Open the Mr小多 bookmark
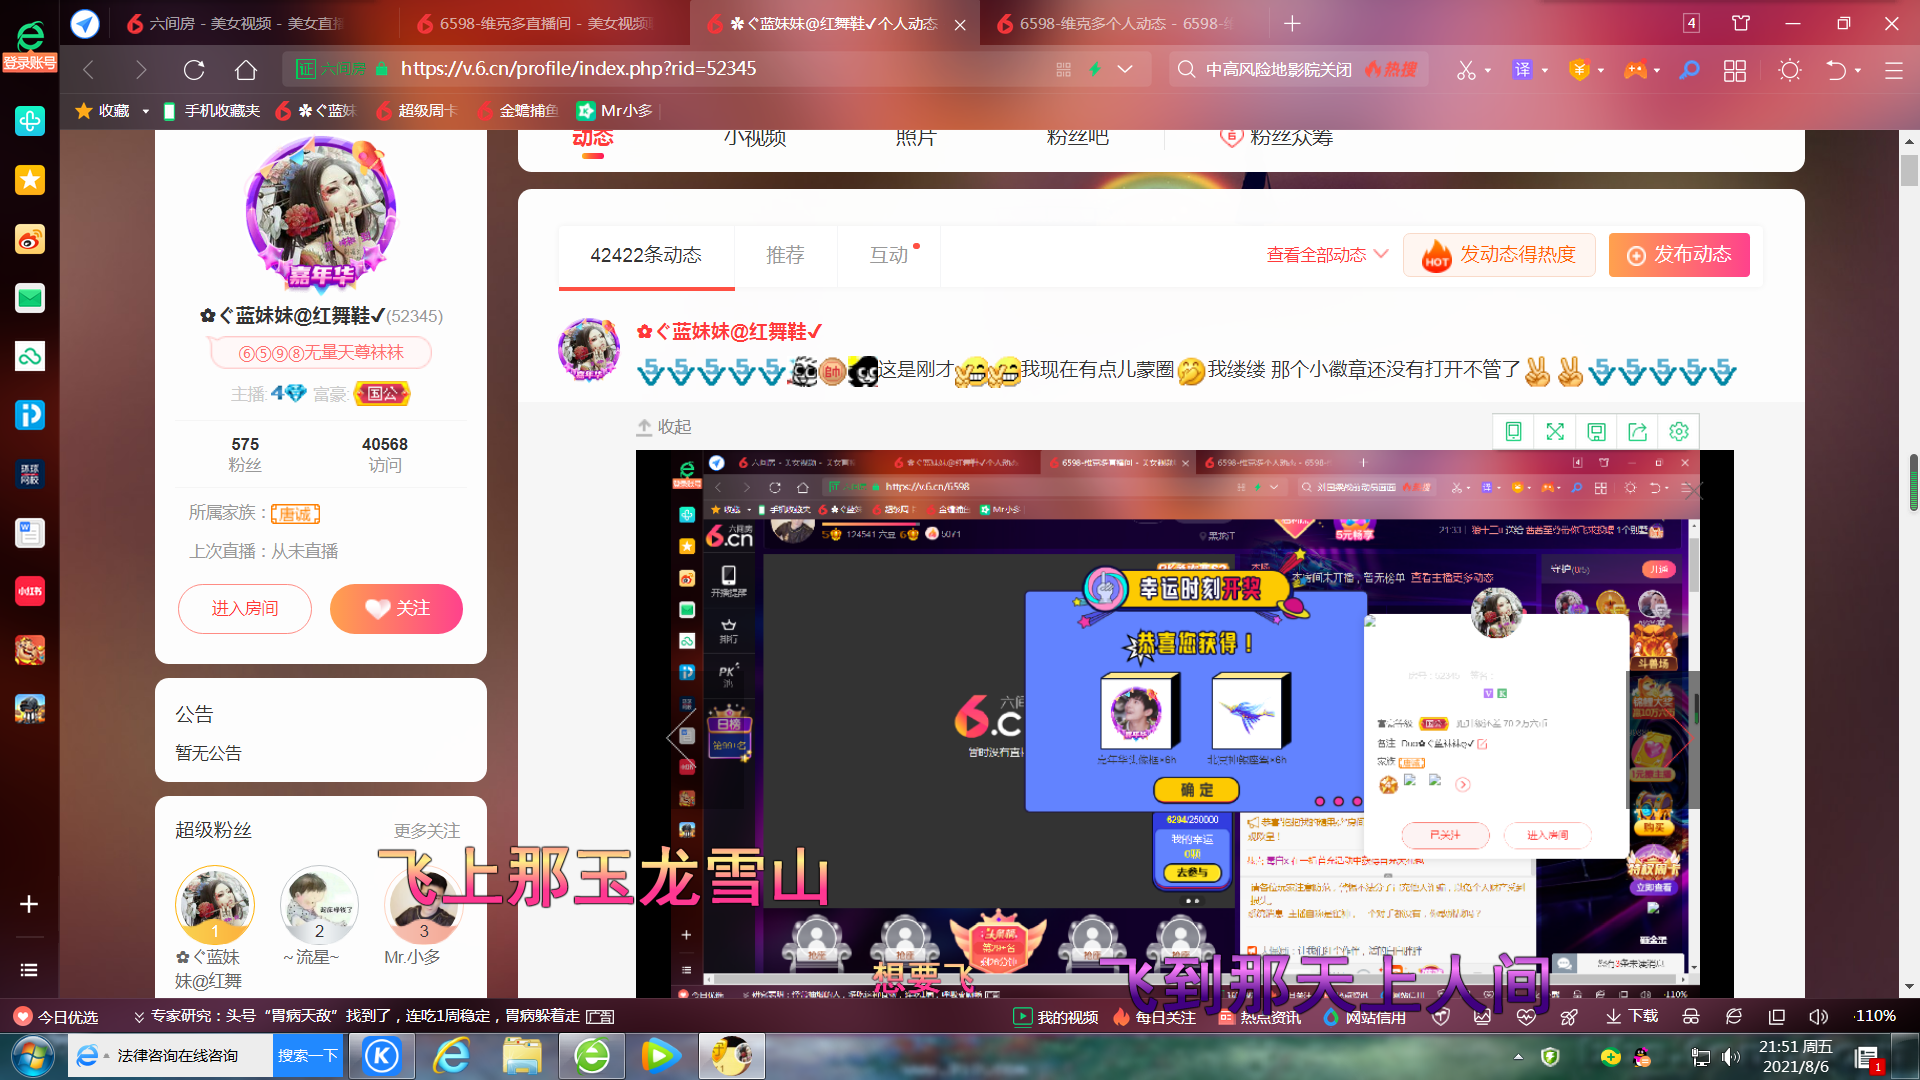The width and height of the screenshot is (1920, 1080). tap(615, 111)
